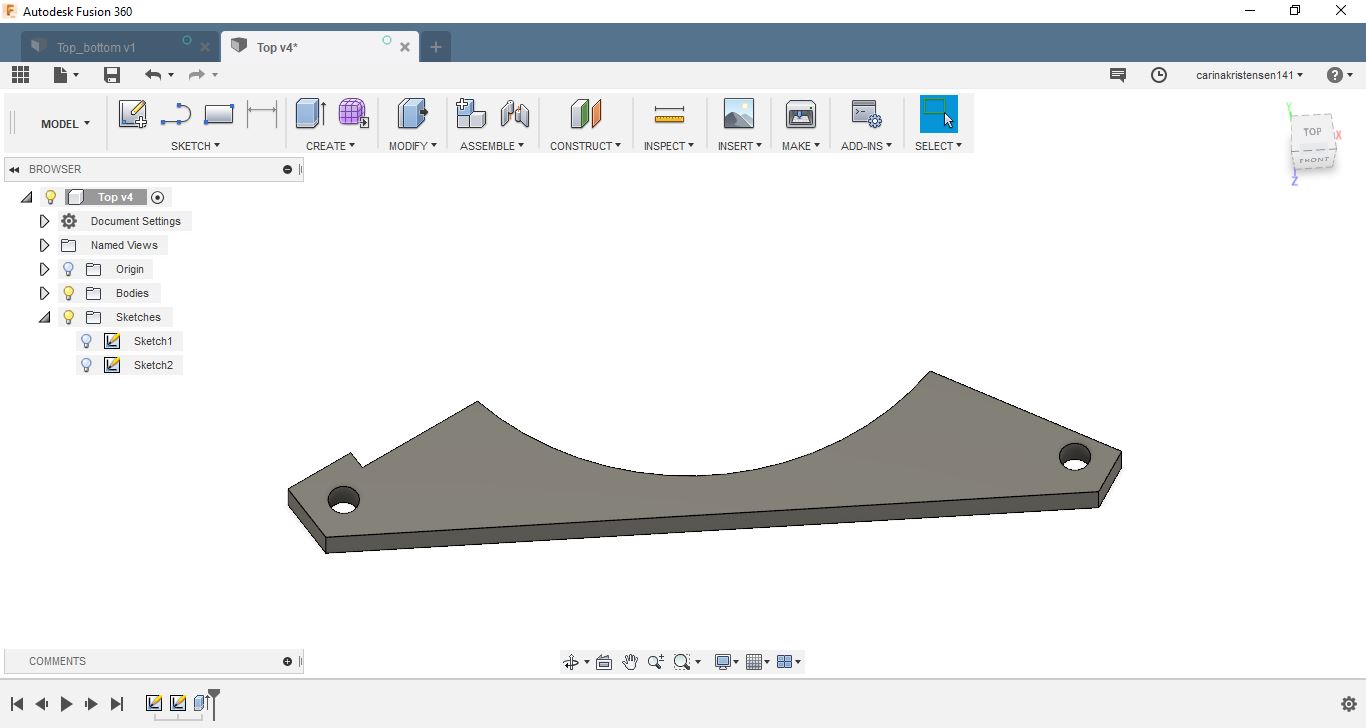This screenshot has height=728, width=1366.
Task: Open the CREATE menu
Action: click(x=330, y=146)
